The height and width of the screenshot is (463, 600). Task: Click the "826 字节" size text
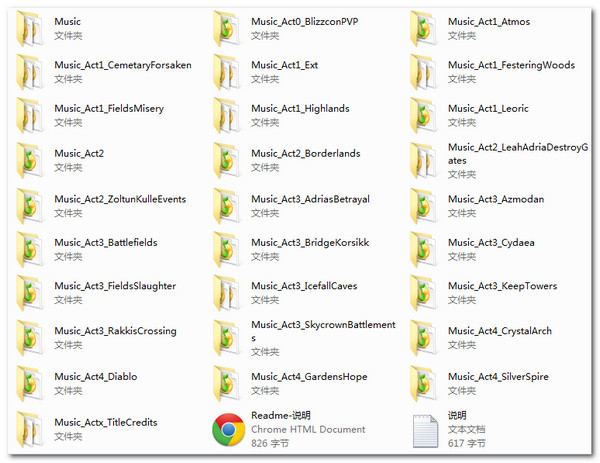(x=270, y=444)
